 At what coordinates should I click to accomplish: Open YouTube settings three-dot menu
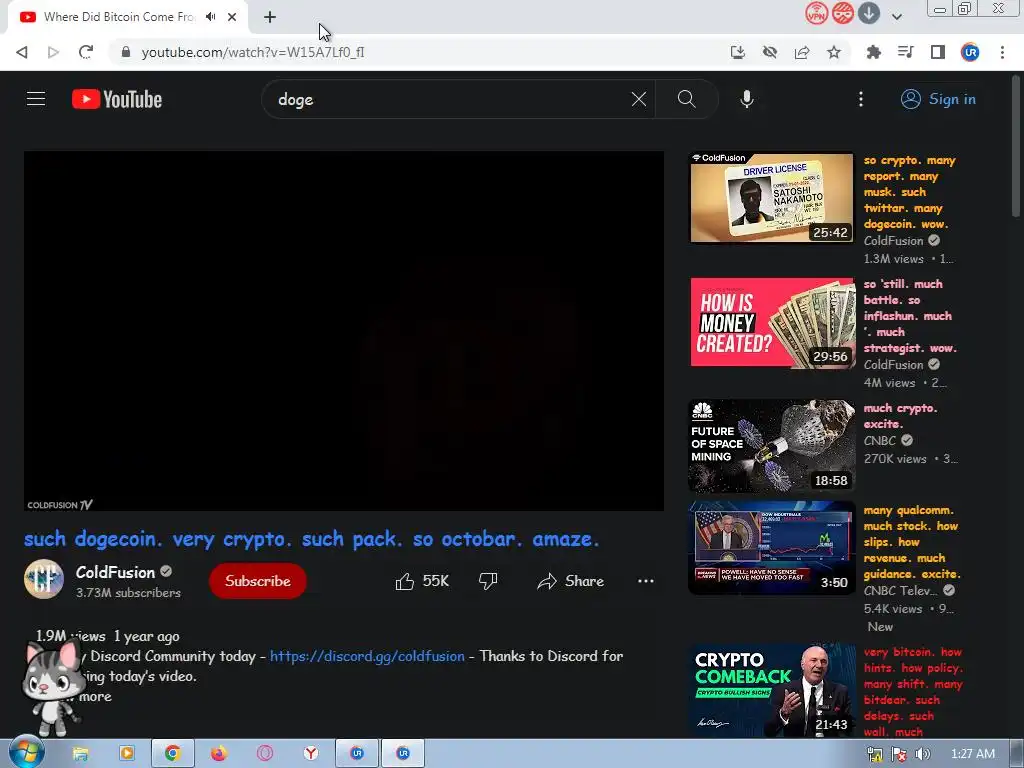pos(861,99)
